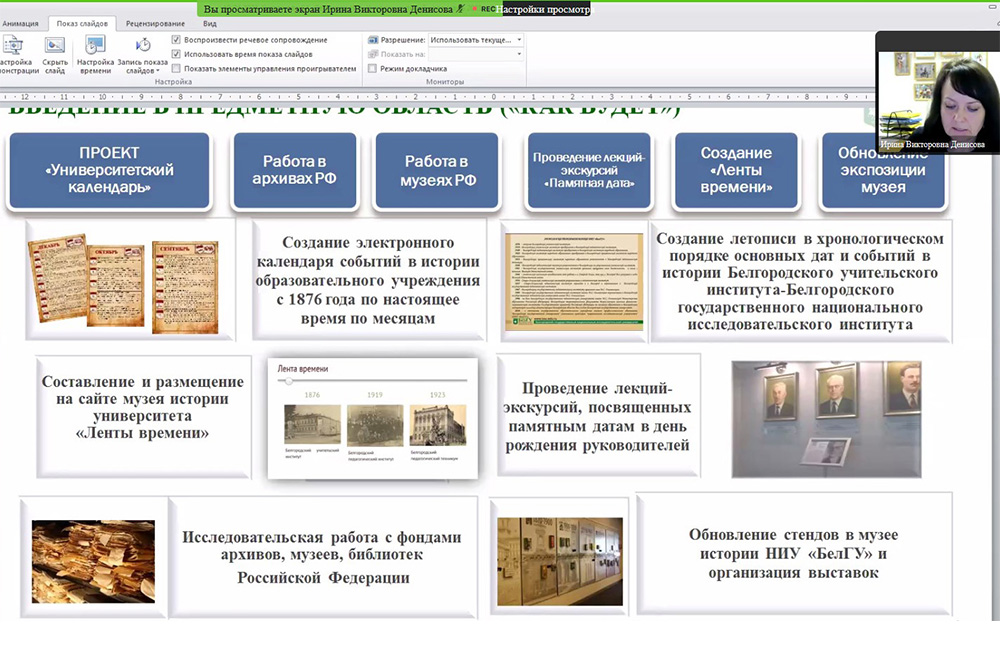This screenshot has width=1000, height=667.
Task: Open Настройка времени rehearsal timing tool
Action: [x=95, y=46]
